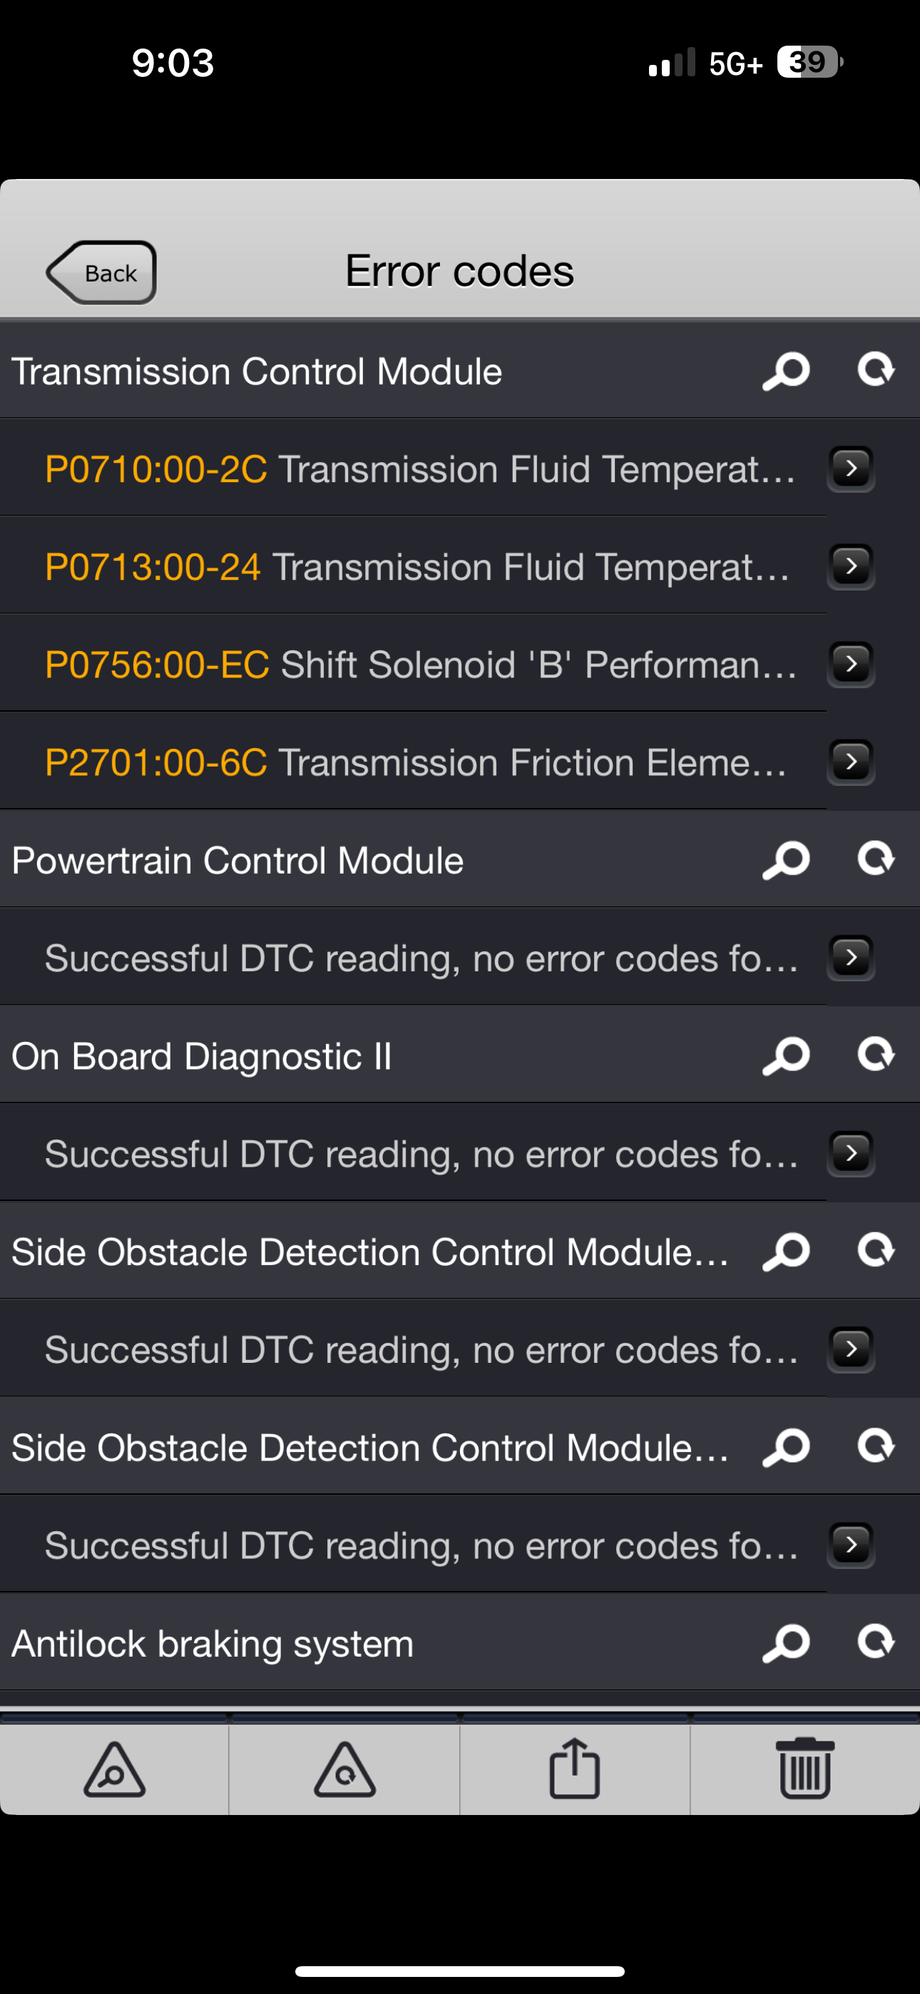Tap the second warning-triangle rescan icon in toolbar

(345, 1768)
